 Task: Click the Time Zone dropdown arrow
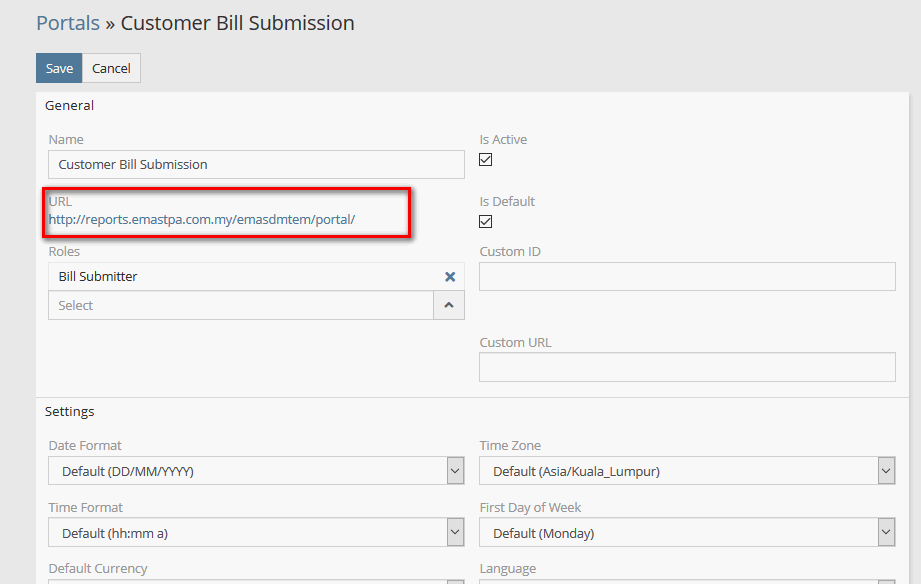pyautogui.click(x=886, y=471)
